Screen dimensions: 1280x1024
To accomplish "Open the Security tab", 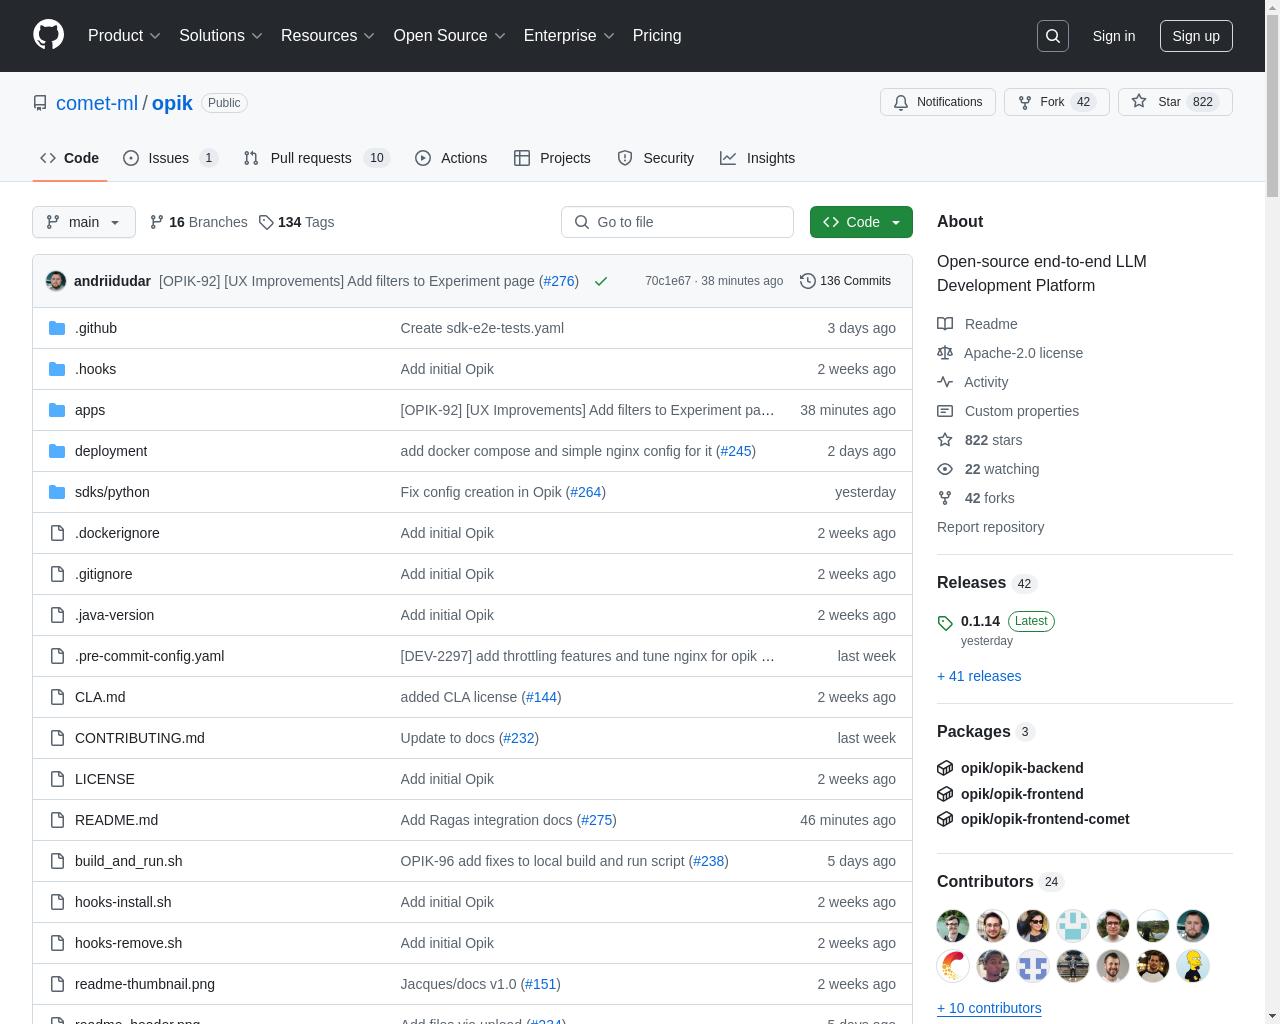I will tap(656, 158).
